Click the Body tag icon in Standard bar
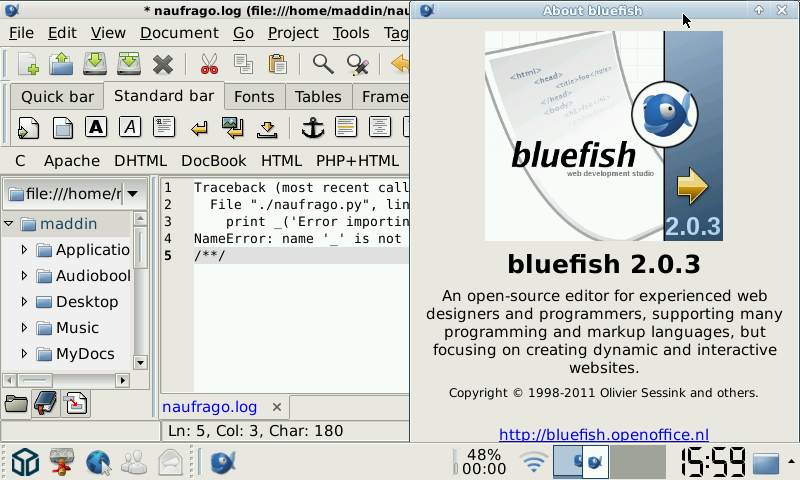This screenshot has height=480, width=800. [x=63, y=128]
